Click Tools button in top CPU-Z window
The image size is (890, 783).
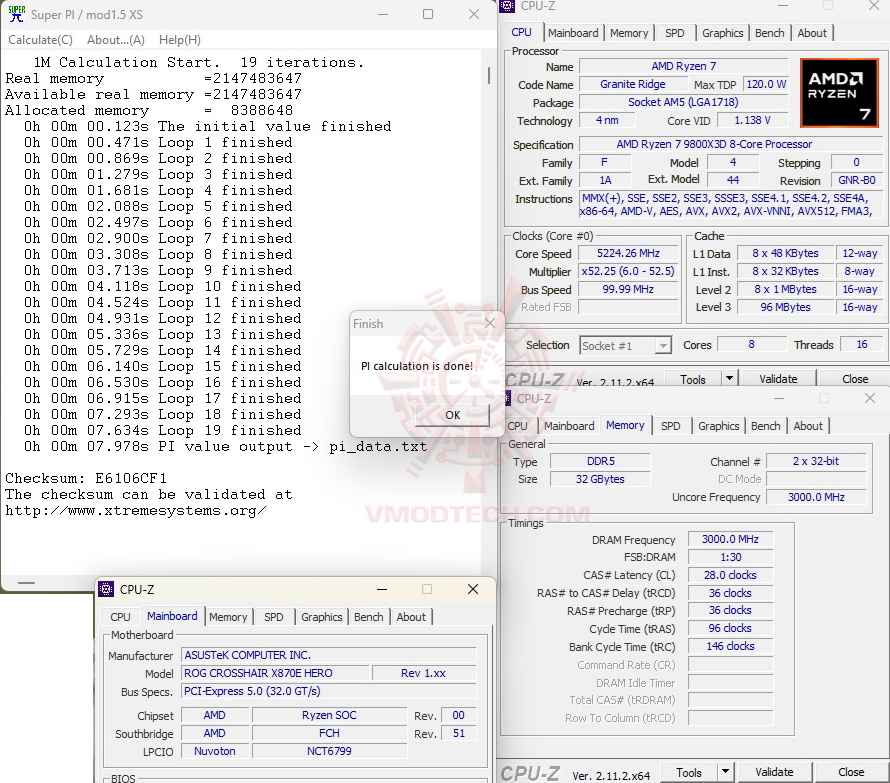[692, 379]
